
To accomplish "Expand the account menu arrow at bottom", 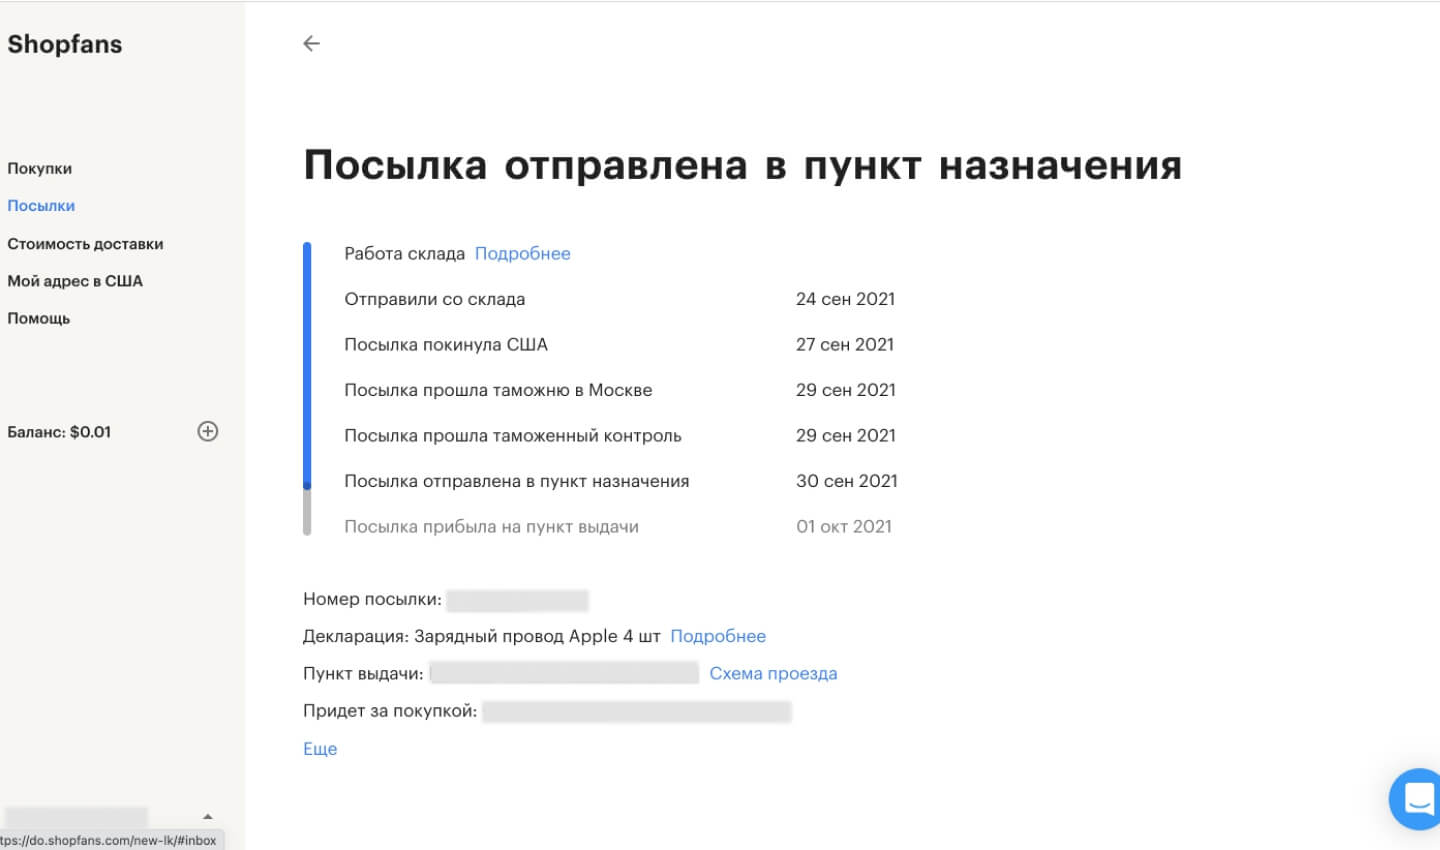I will pyautogui.click(x=208, y=817).
